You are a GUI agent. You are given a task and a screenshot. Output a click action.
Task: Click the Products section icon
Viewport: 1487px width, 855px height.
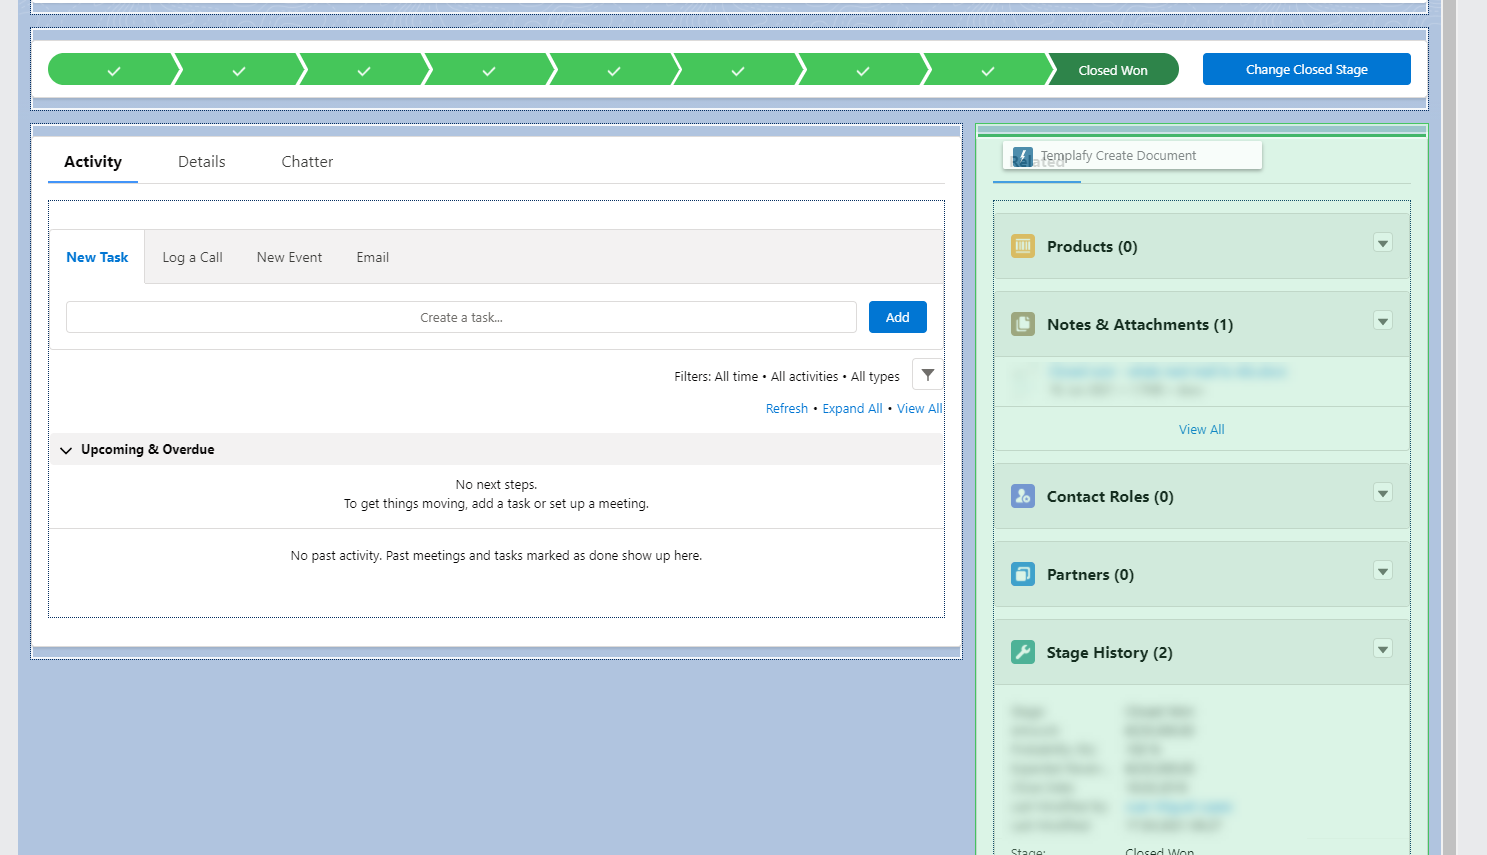1023,246
